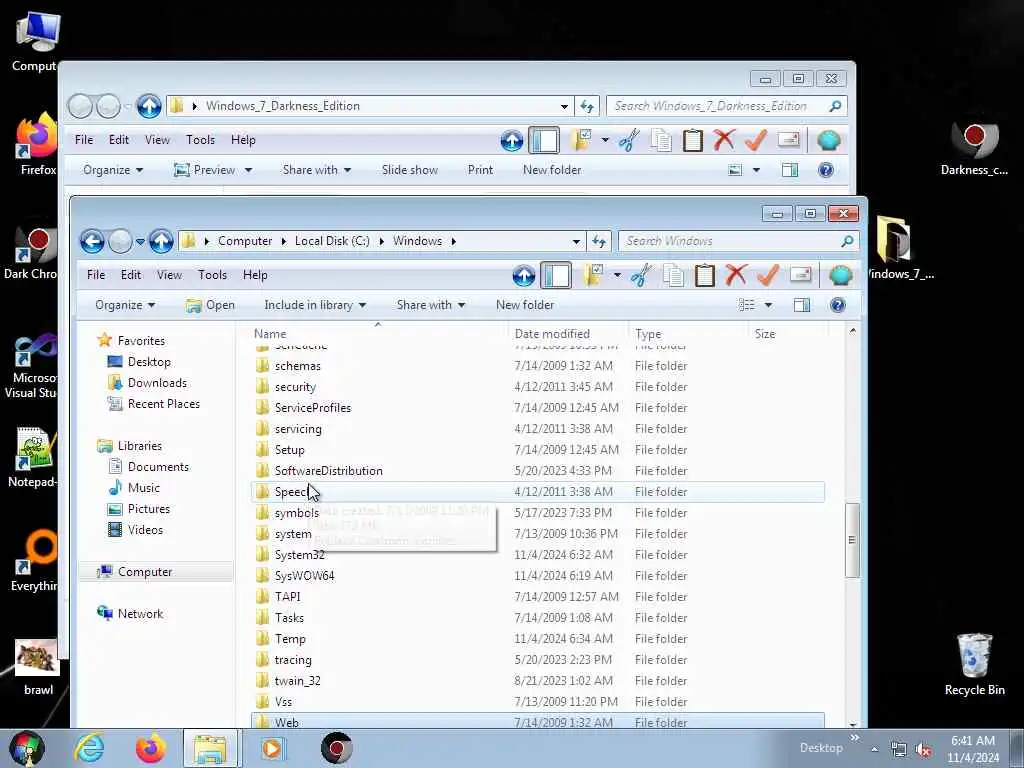
Task: Refresh the Windows folder address bar
Action: (x=599, y=242)
